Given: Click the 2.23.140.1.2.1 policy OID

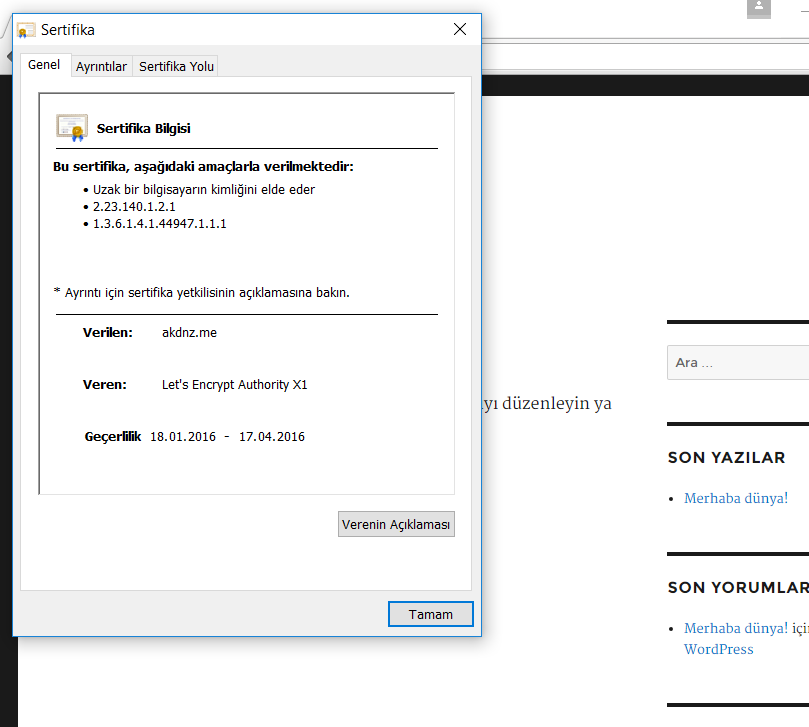Looking at the screenshot, I should click(x=134, y=207).
